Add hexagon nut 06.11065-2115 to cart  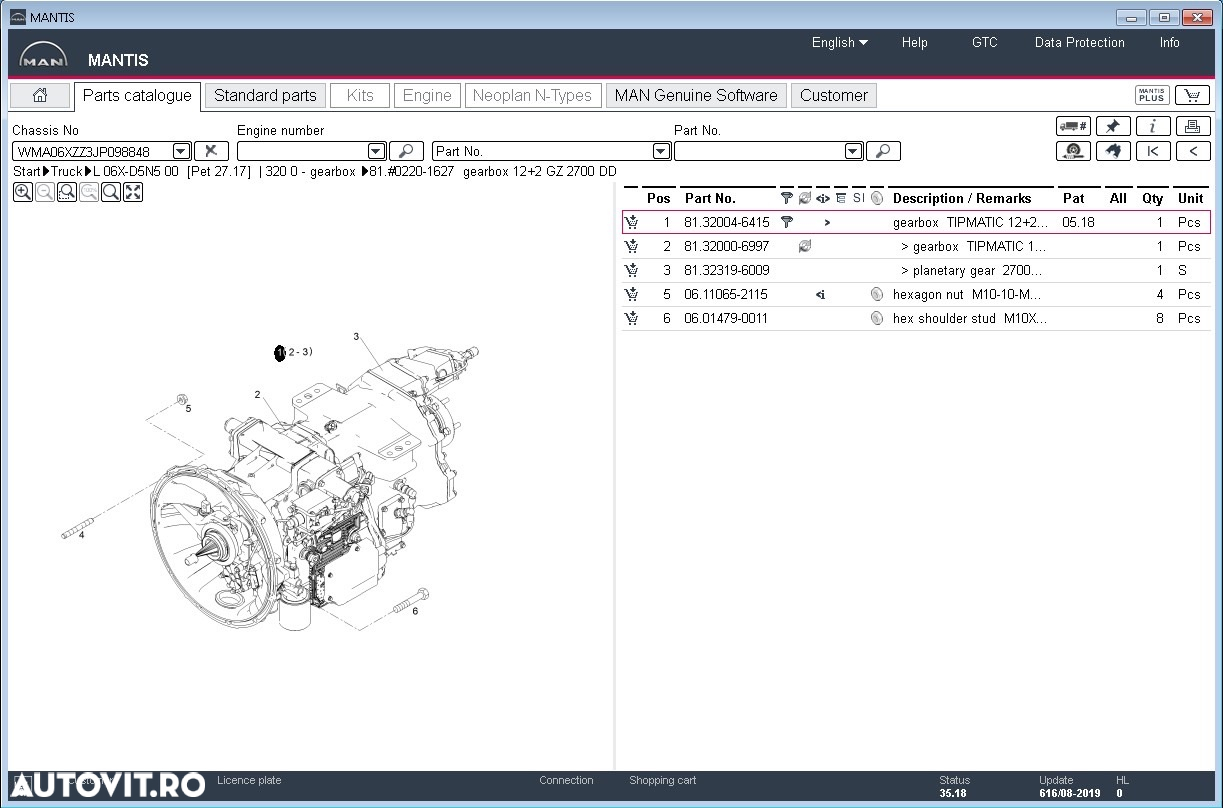click(631, 294)
